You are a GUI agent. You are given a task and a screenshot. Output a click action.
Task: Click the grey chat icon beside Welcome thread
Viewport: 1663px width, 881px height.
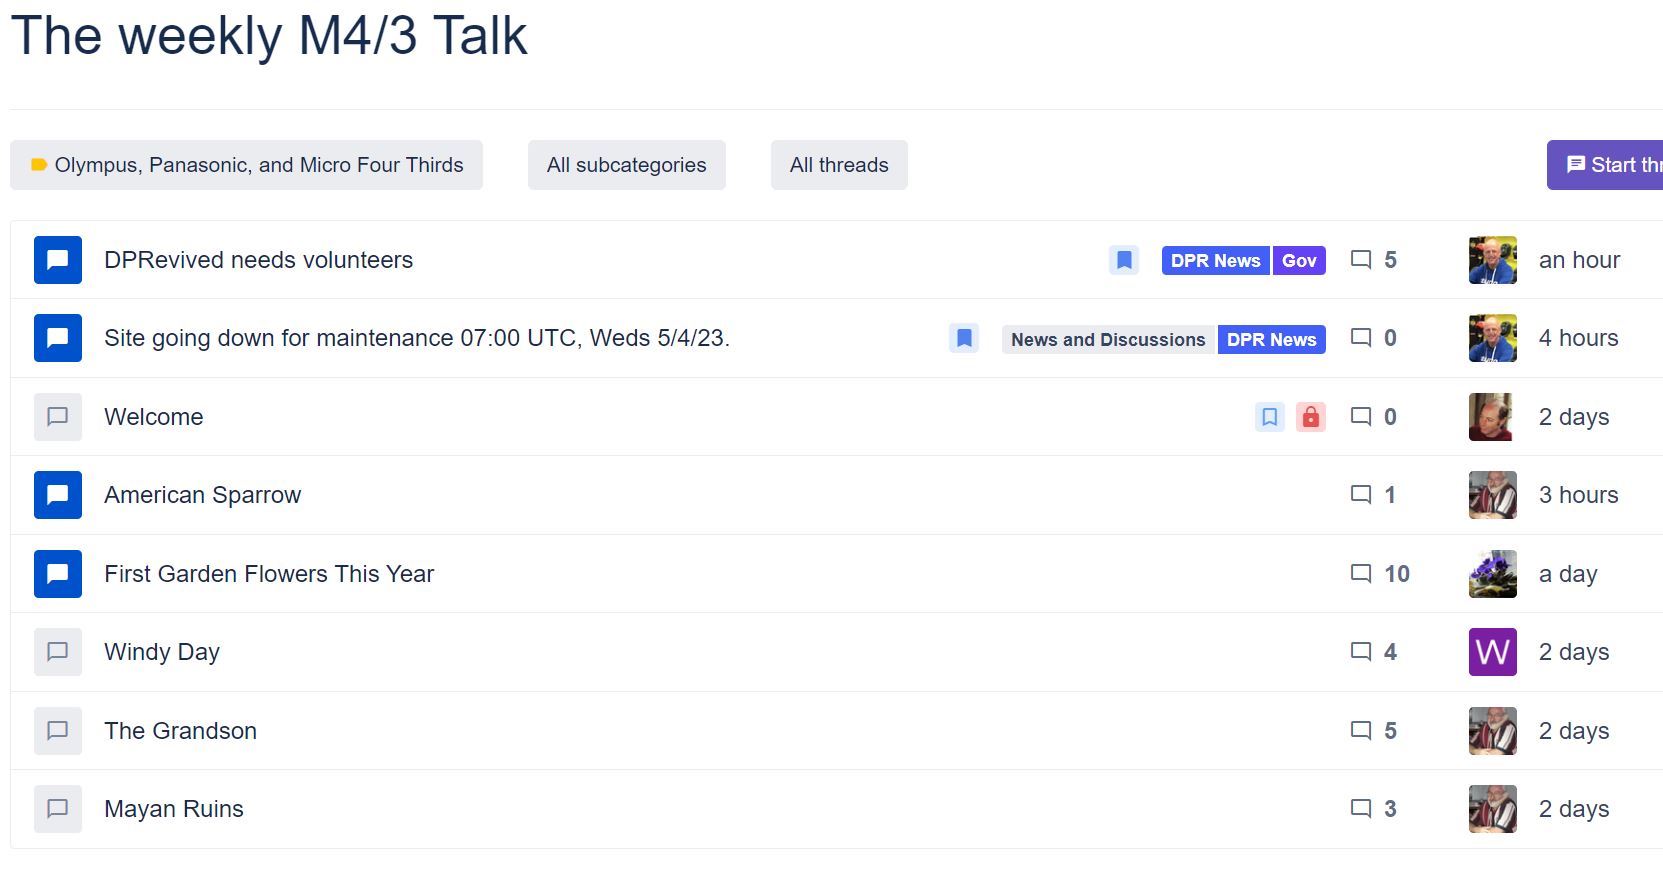tap(58, 417)
